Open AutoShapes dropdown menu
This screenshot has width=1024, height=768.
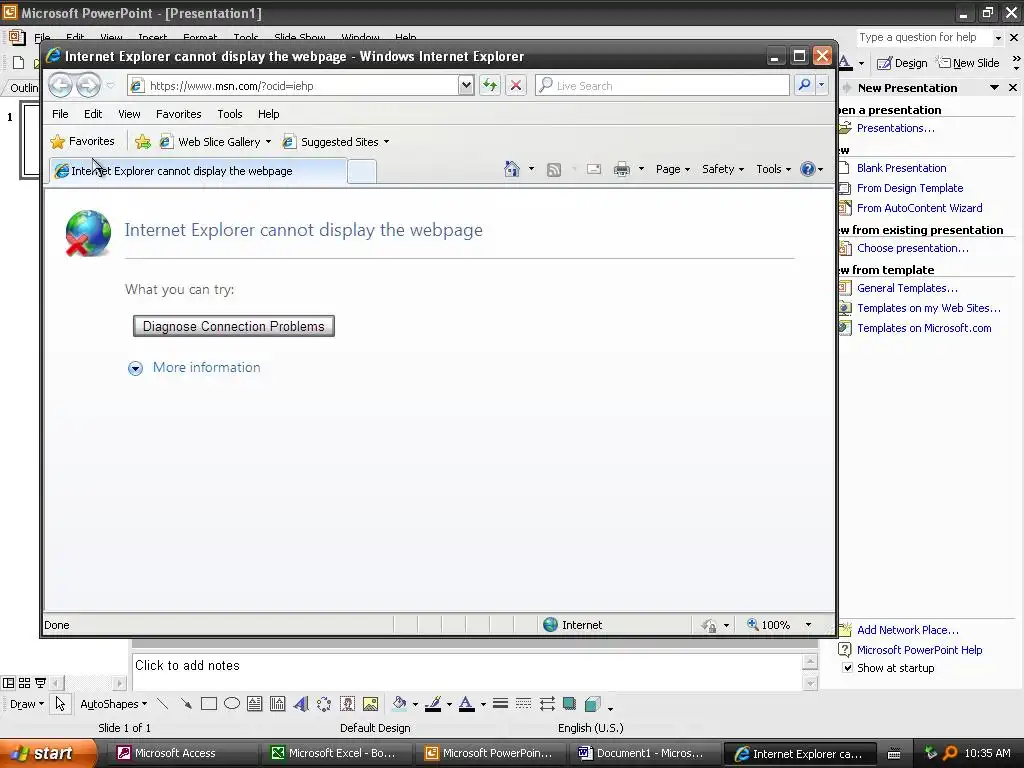point(114,704)
